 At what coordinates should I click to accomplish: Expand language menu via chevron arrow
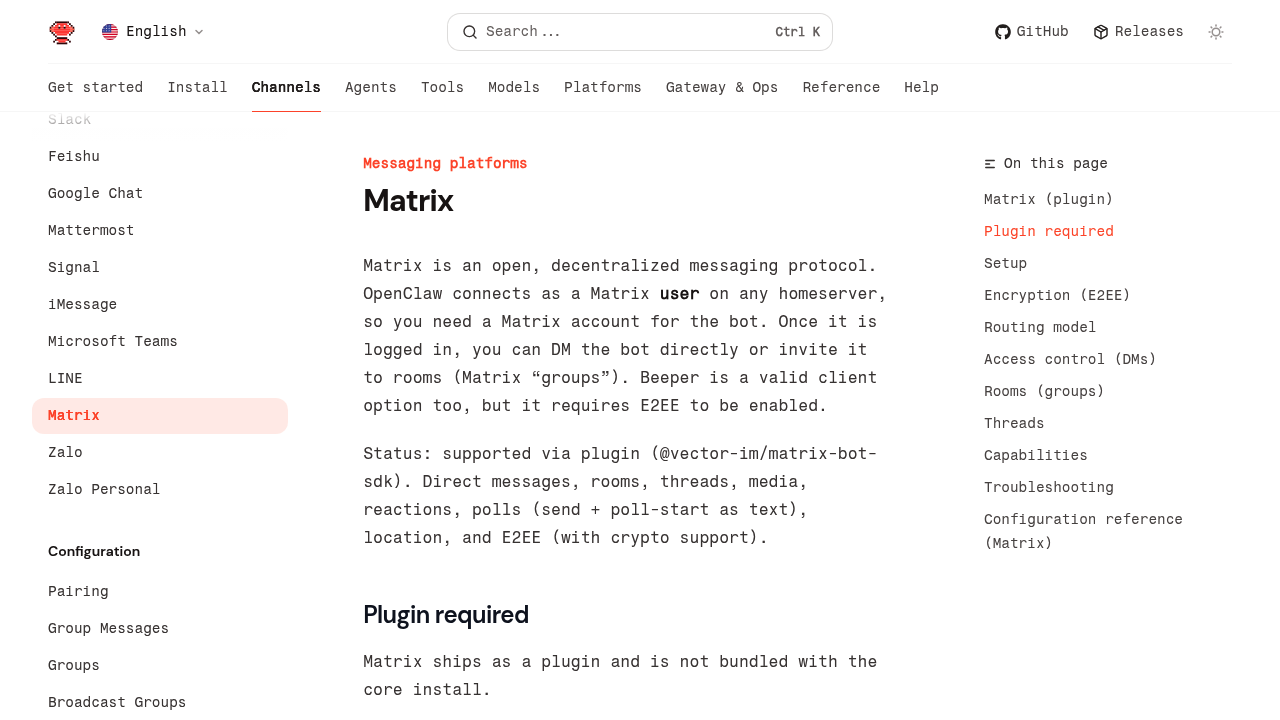[199, 32]
